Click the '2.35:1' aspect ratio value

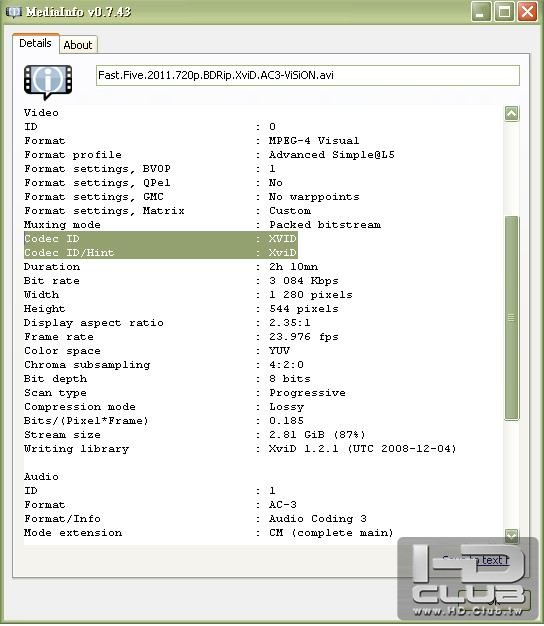point(289,323)
